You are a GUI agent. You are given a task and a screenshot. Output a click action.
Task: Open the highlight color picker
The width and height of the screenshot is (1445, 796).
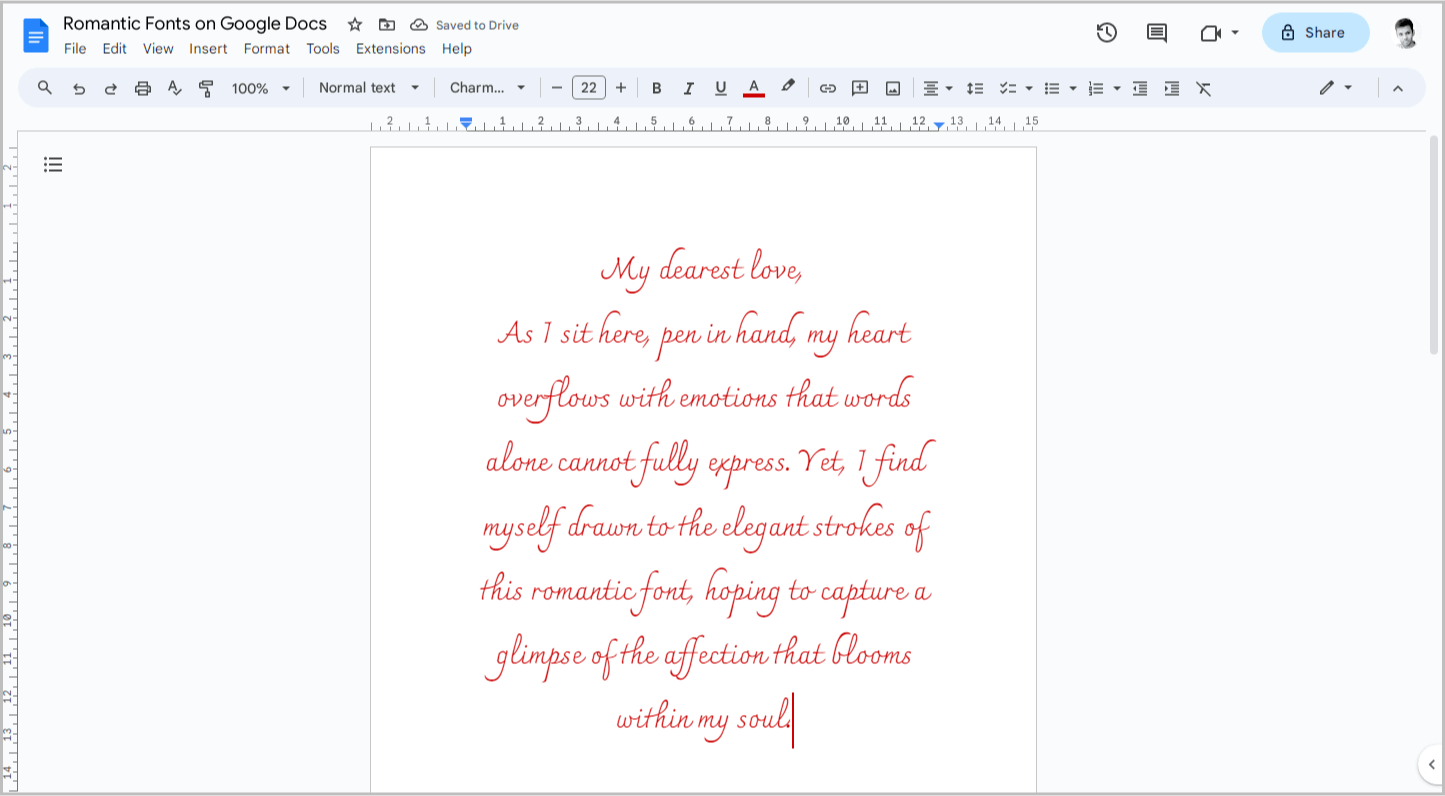pyautogui.click(x=788, y=87)
